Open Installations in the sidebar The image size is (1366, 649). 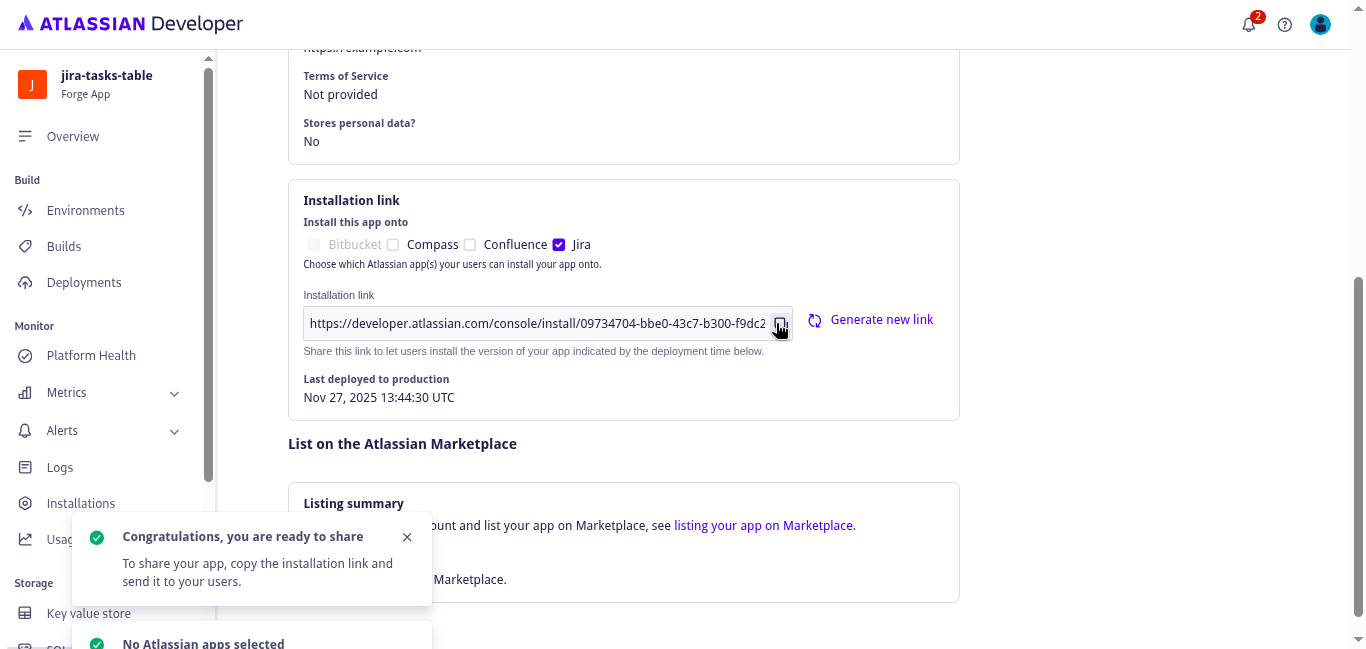click(80, 503)
